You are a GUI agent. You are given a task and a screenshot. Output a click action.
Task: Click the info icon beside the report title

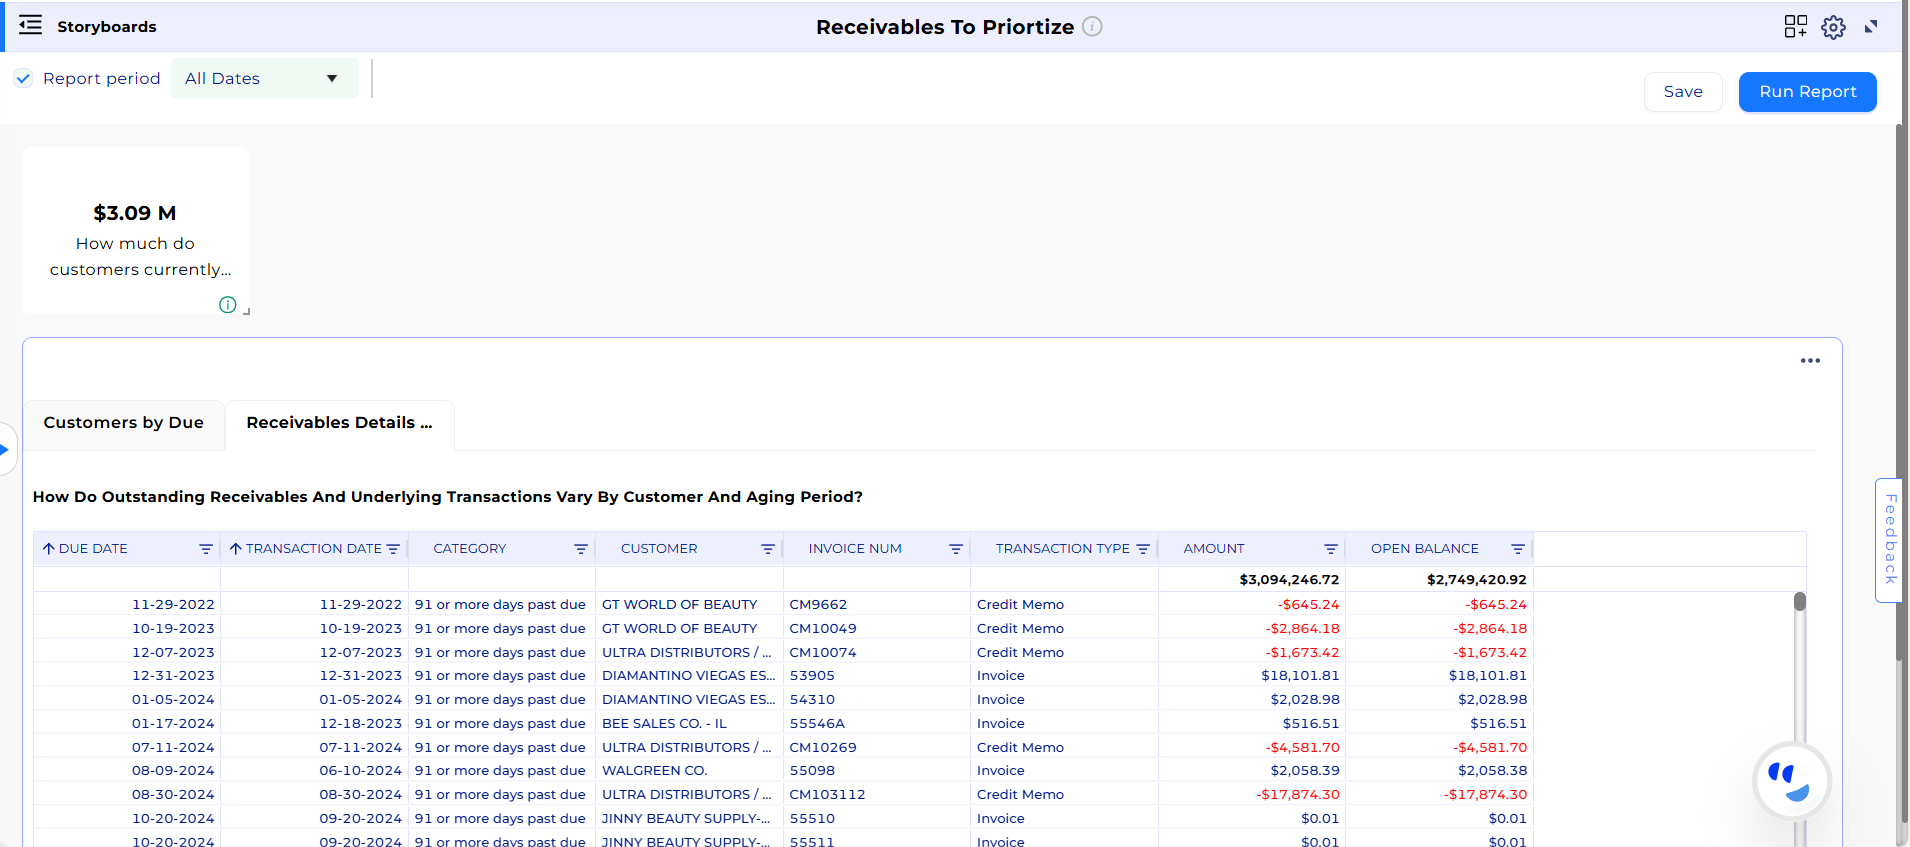pyautogui.click(x=1092, y=27)
